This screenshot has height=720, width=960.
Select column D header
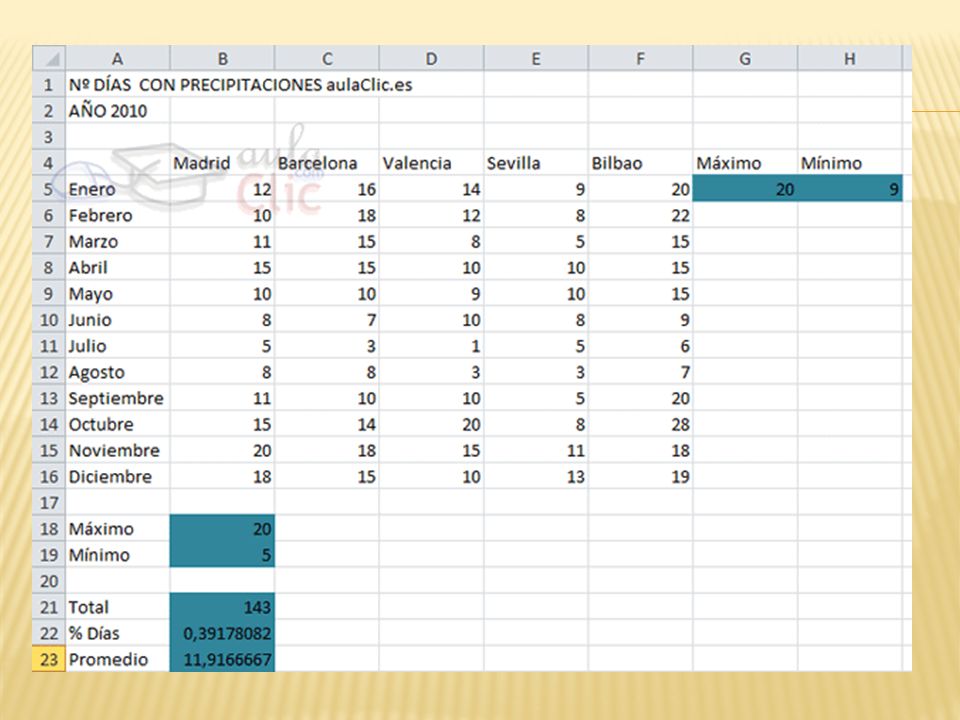coord(431,58)
